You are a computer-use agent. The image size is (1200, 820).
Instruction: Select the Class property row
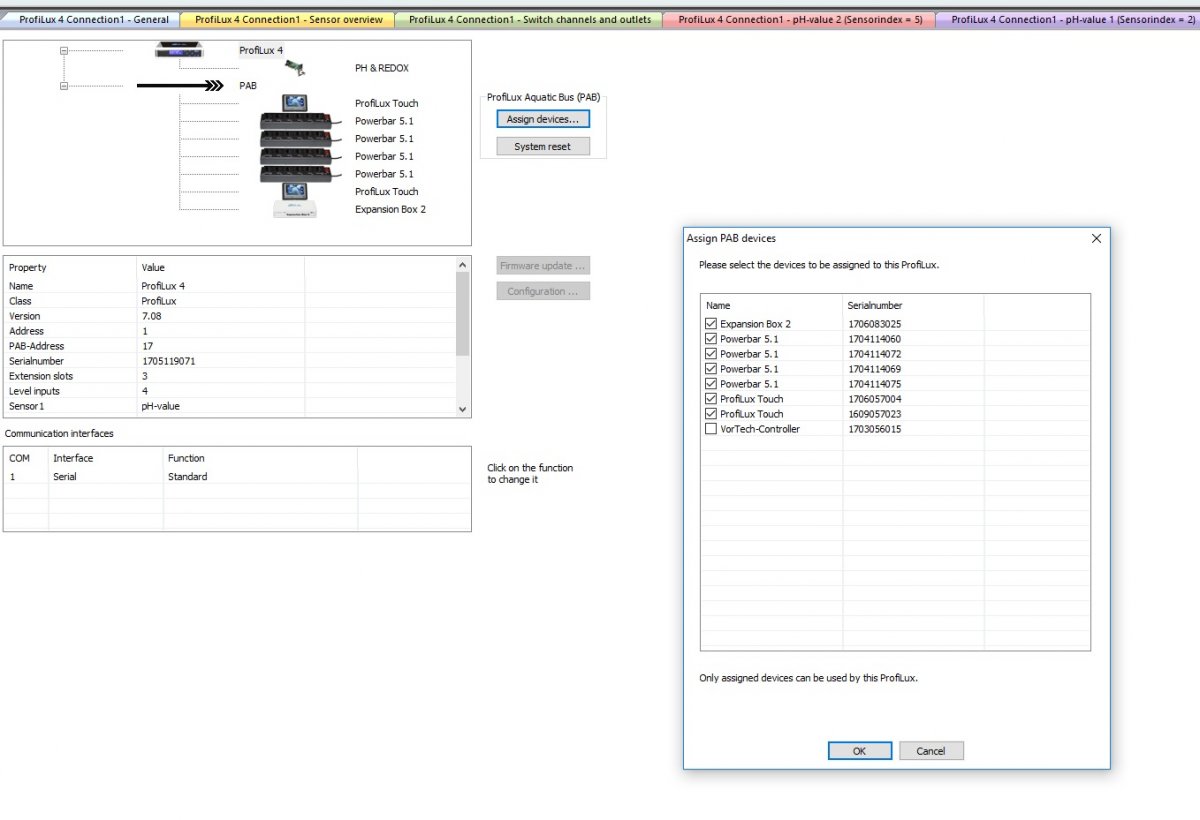[x=230, y=301]
